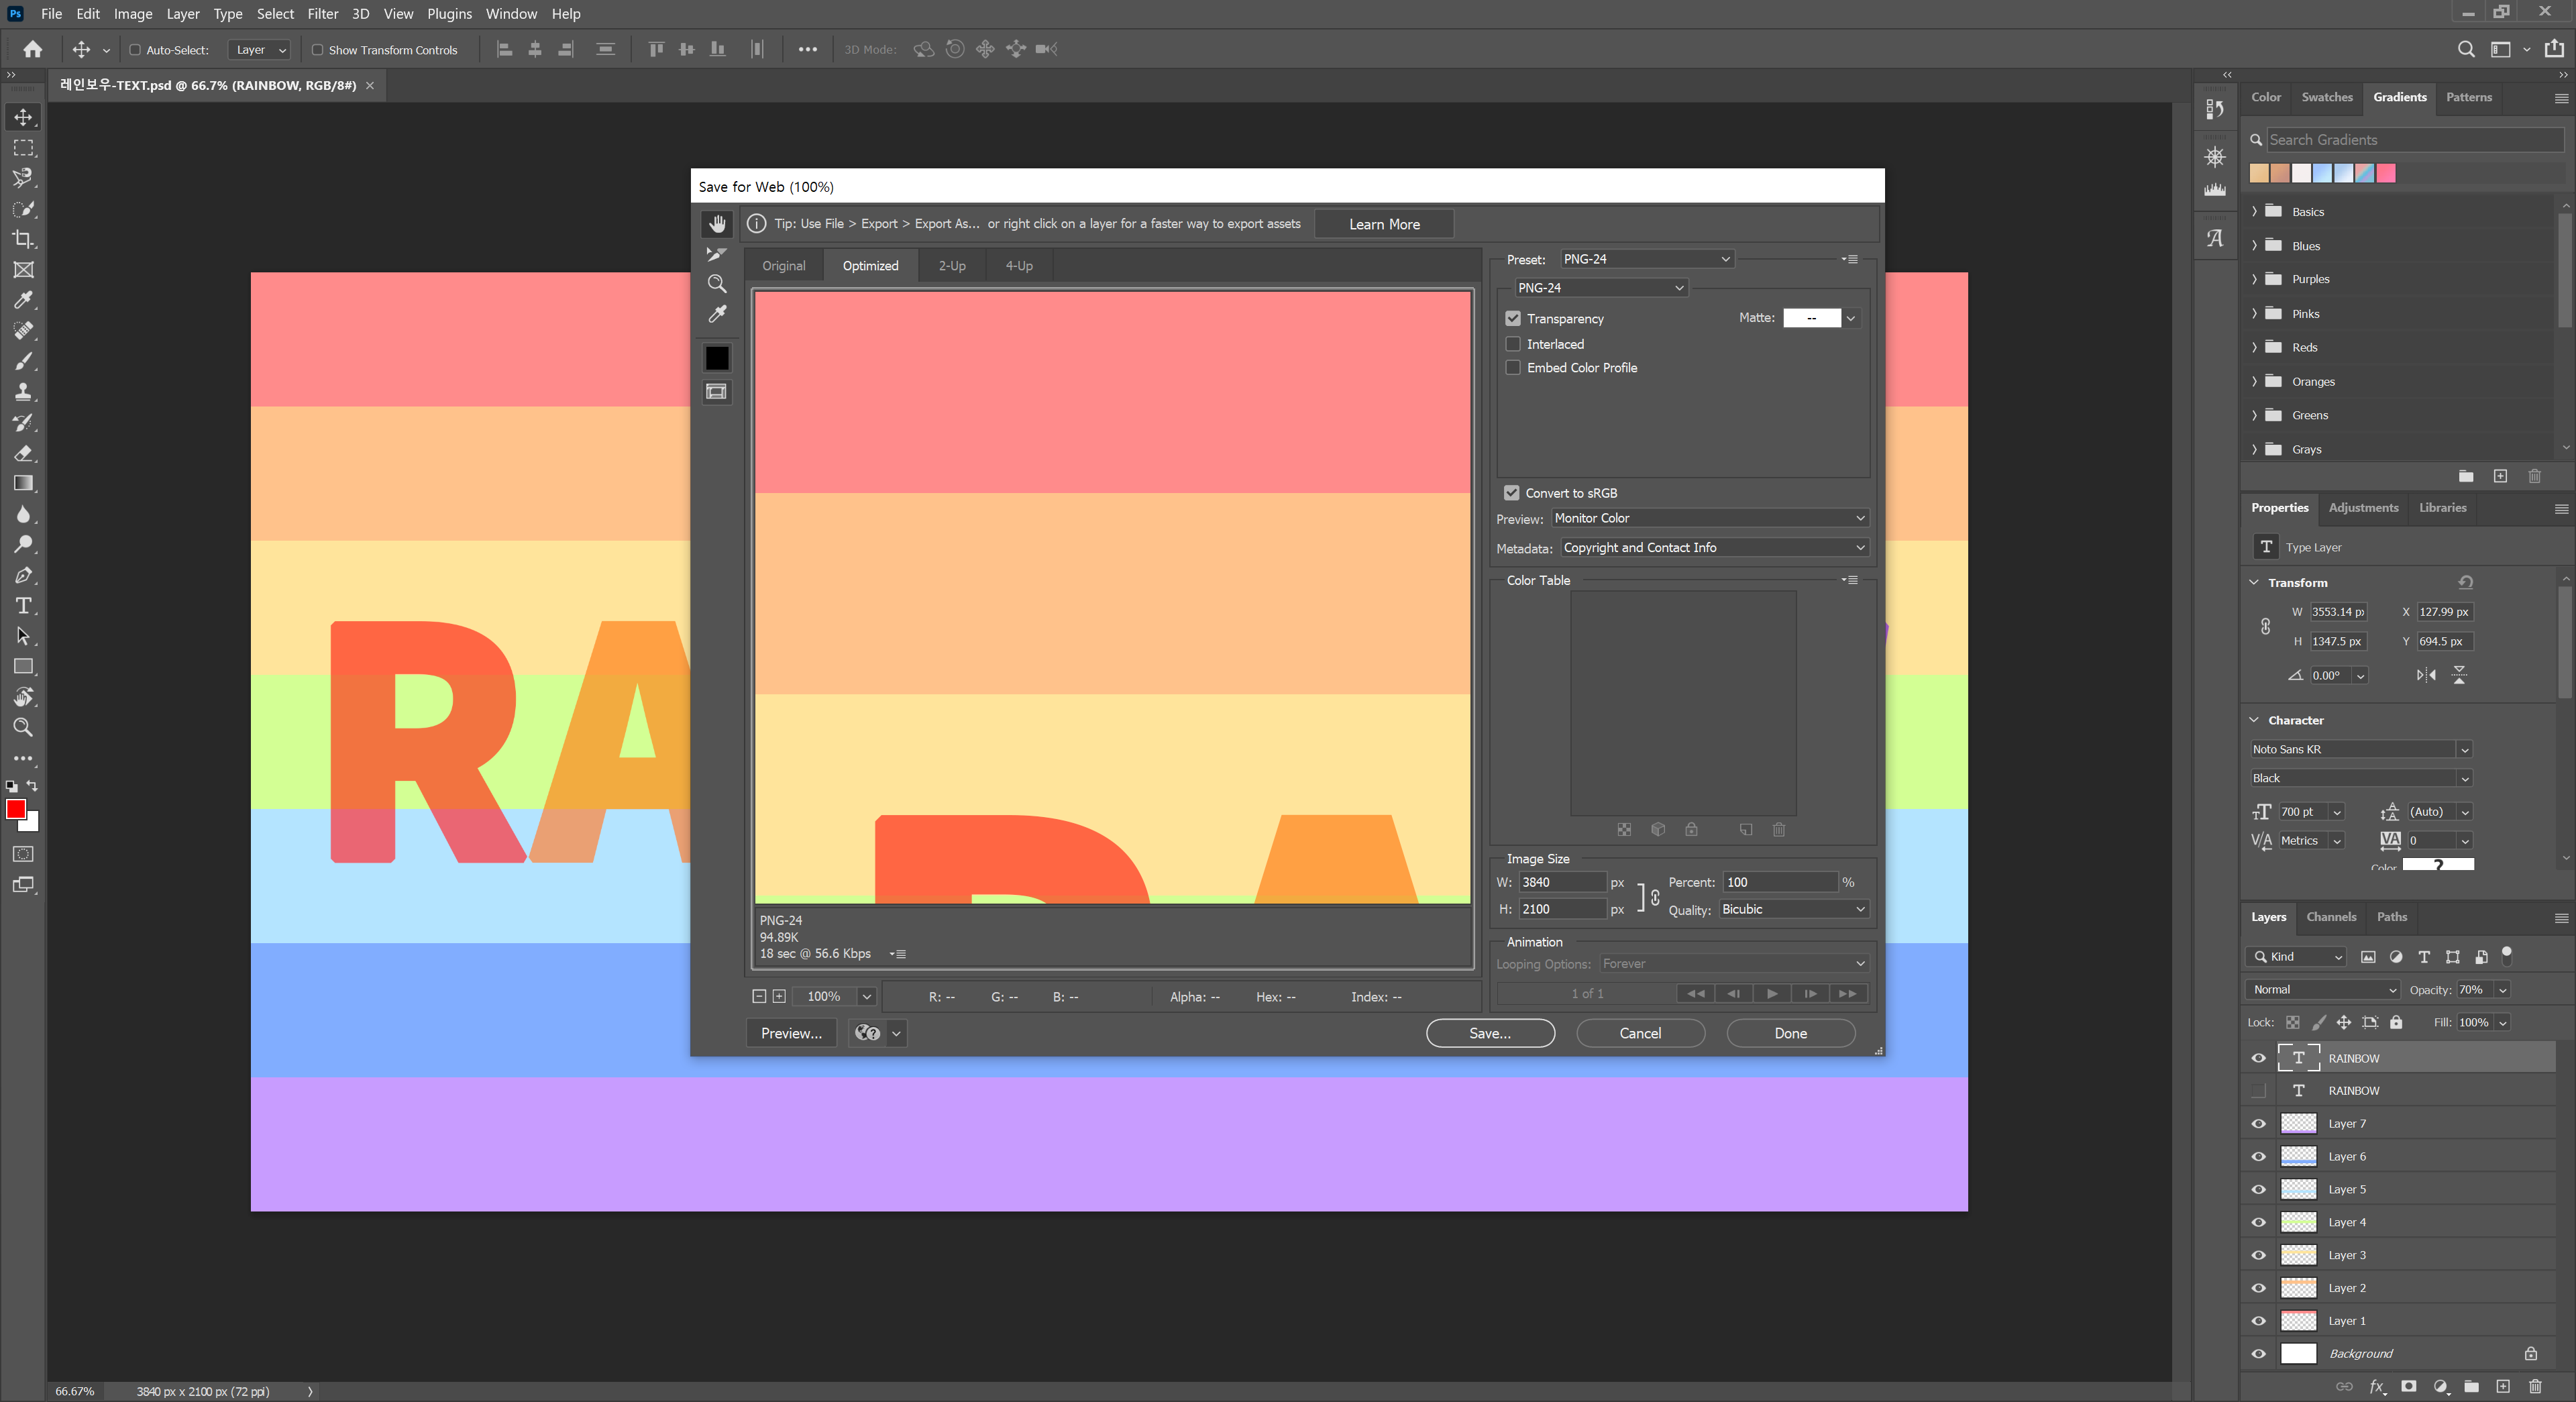This screenshot has width=2576, height=1402.
Task: Expand the Purples gradient folder
Action: (2254, 279)
